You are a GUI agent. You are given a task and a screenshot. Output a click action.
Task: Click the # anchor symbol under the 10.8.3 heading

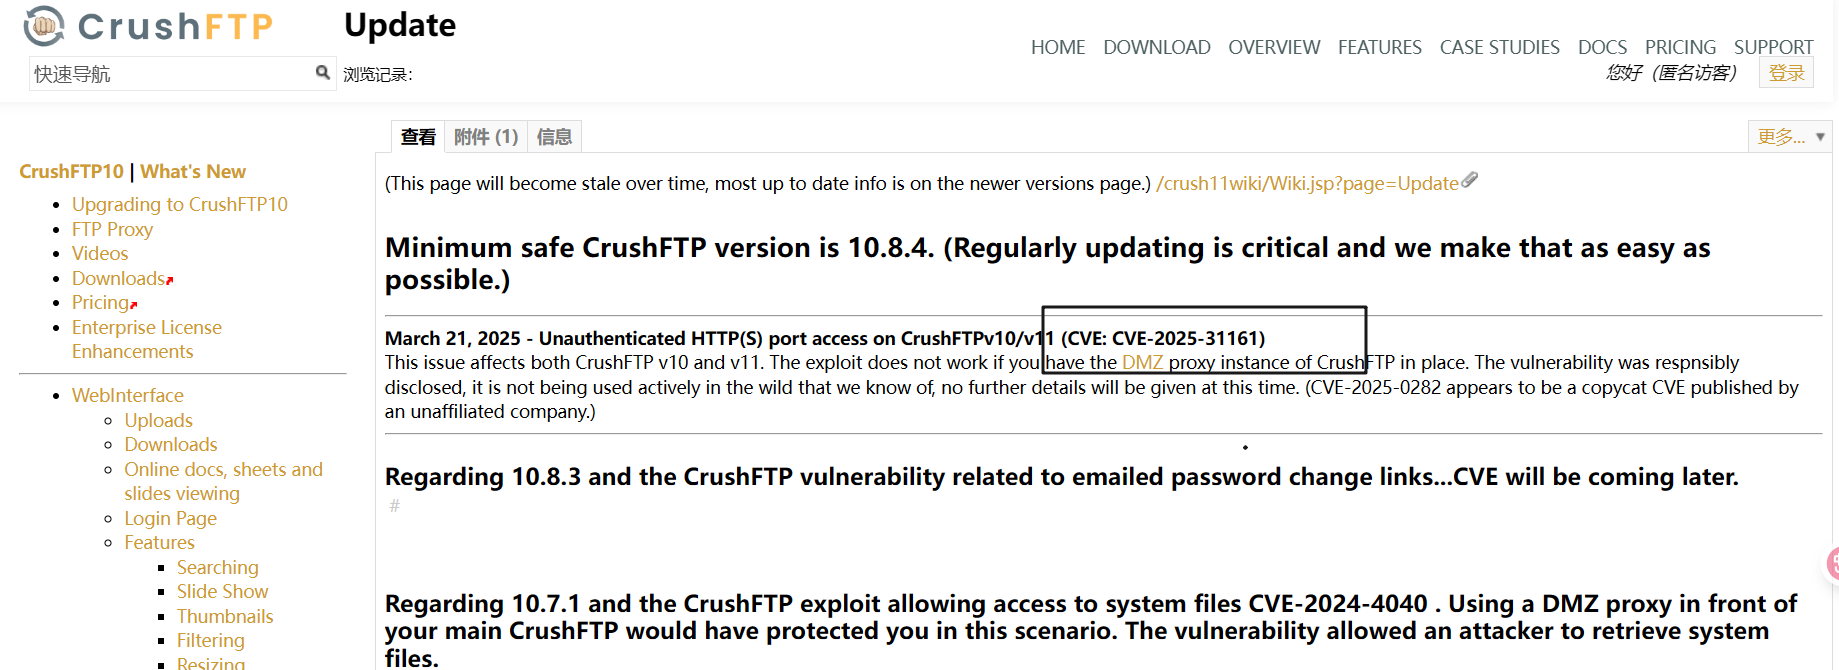(394, 506)
